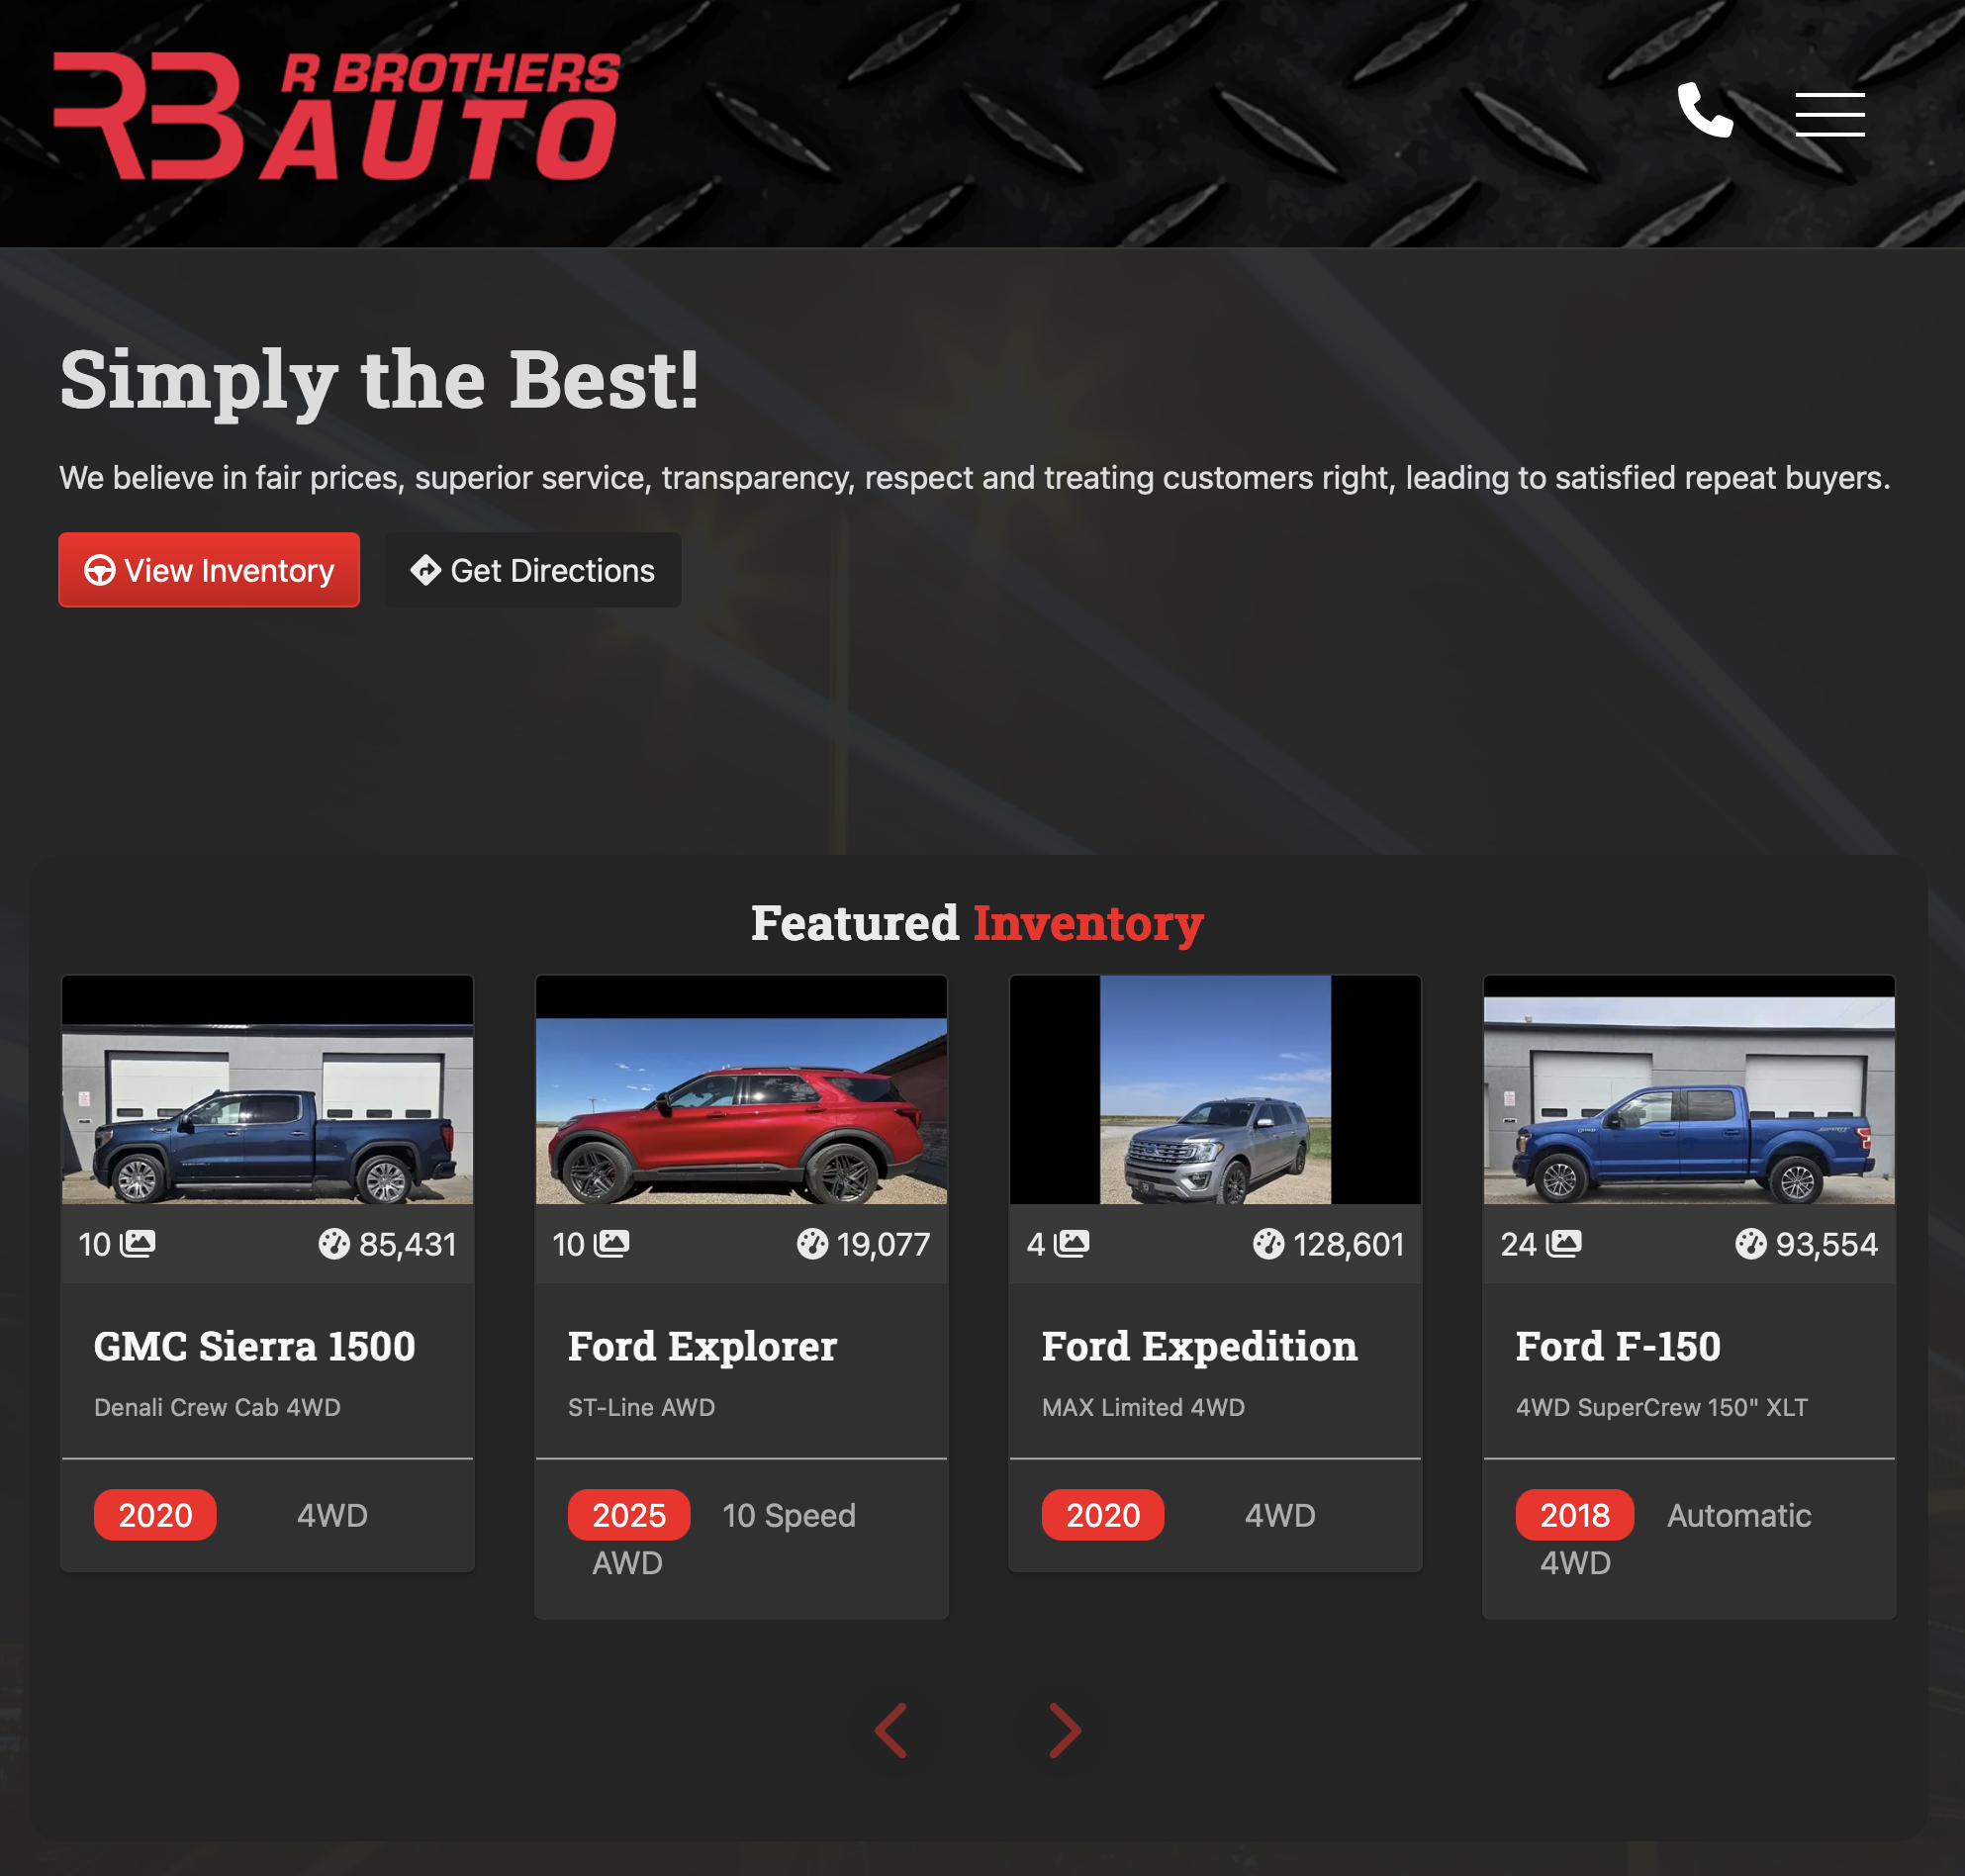The image size is (1965, 1876).
Task: Click the odometer icon beside 19,077
Action: (x=812, y=1244)
